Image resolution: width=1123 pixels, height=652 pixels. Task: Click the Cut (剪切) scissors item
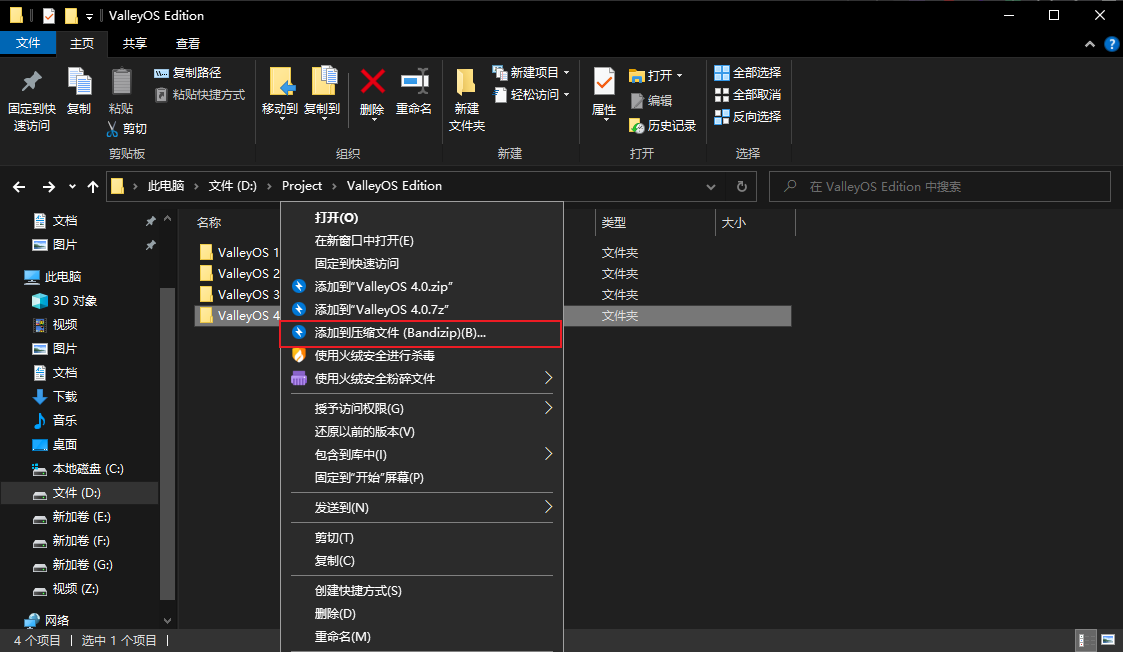127,129
